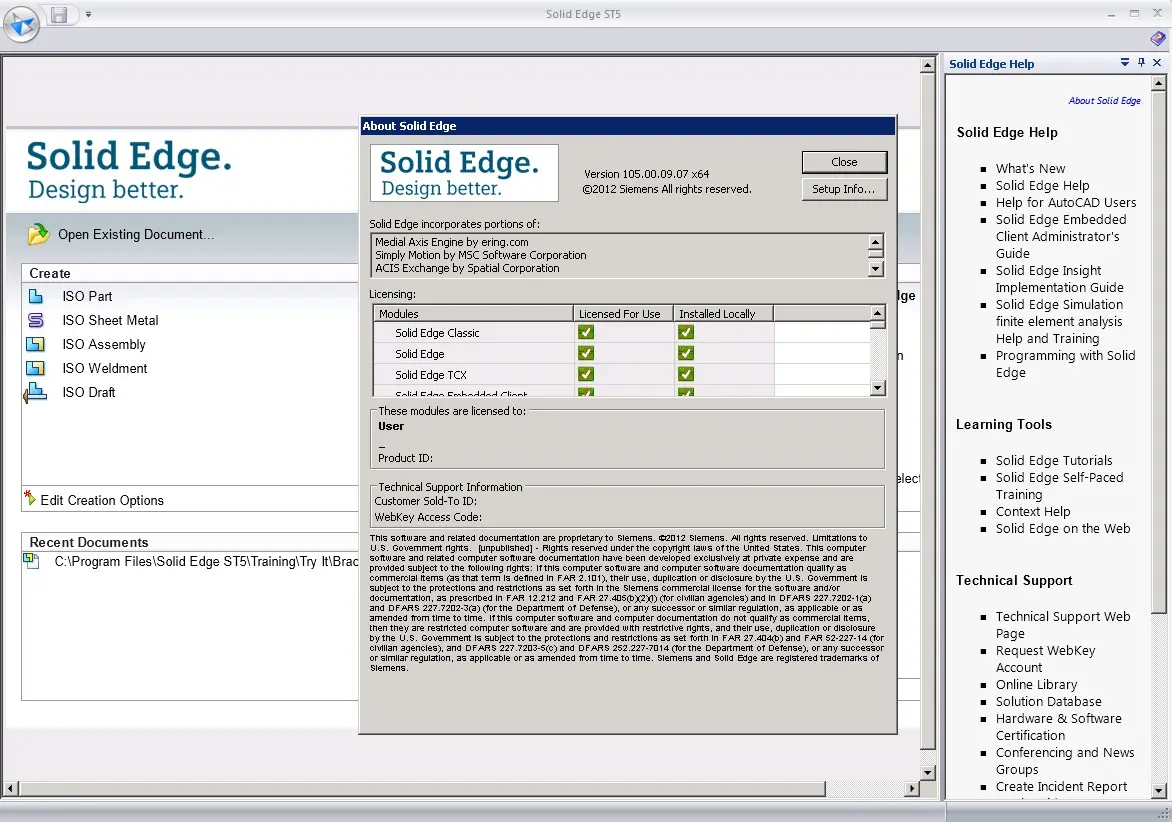The height and width of the screenshot is (822, 1172).
Task: Click the ISO Sheet Metal icon
Action: point(35,321)
